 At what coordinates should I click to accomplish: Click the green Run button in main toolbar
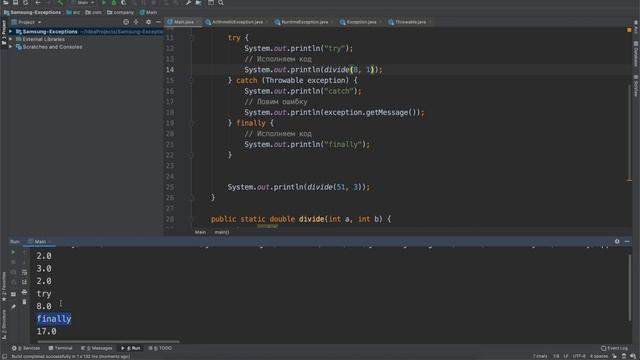coord(104,3)
